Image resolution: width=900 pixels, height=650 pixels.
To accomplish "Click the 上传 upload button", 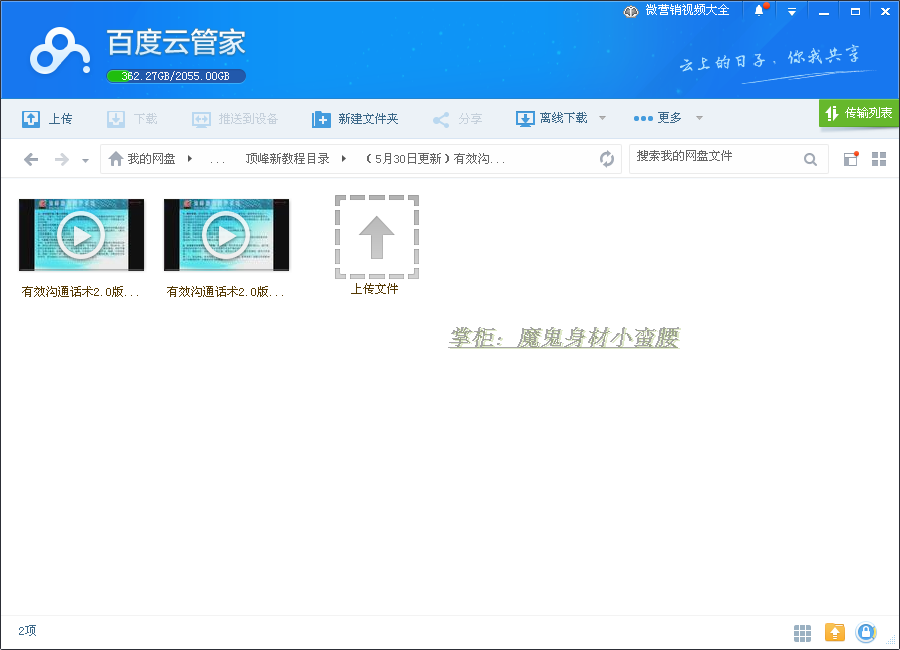I will 47,119.
